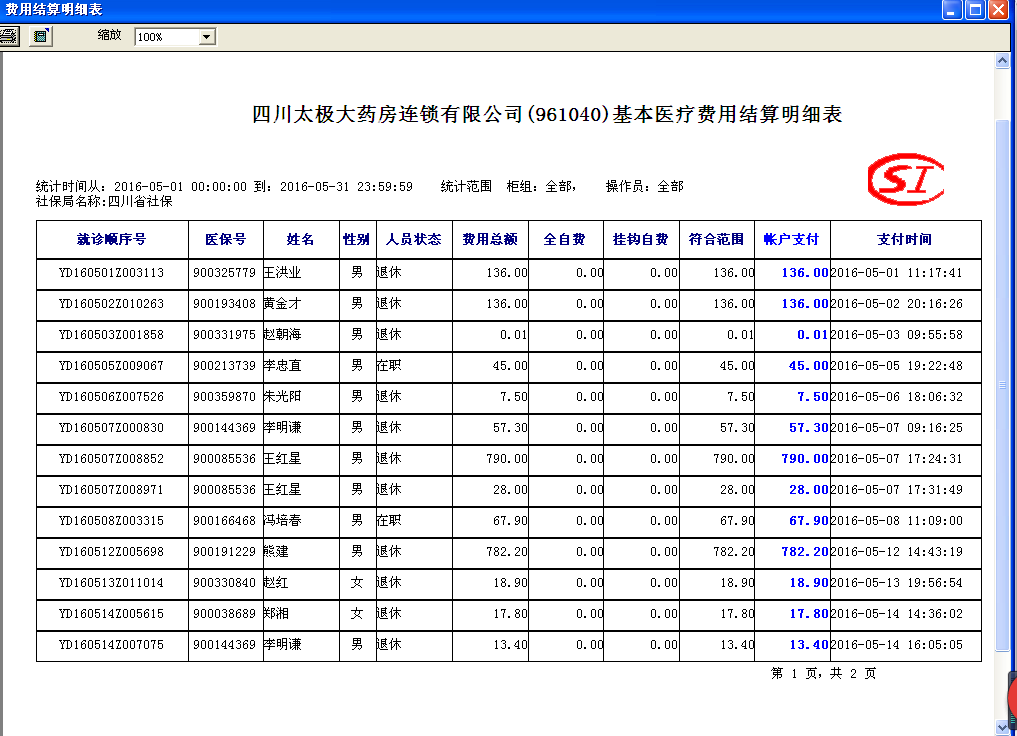
Task: Click the 社保局名称:四川省社保 line
Action: pos(104,202)
